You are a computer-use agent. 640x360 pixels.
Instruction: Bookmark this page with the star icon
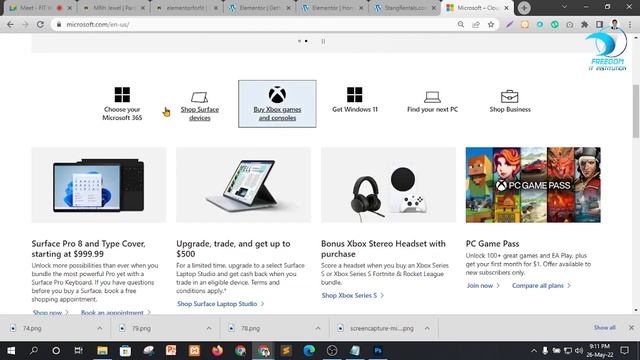click(x=491, y=24)
